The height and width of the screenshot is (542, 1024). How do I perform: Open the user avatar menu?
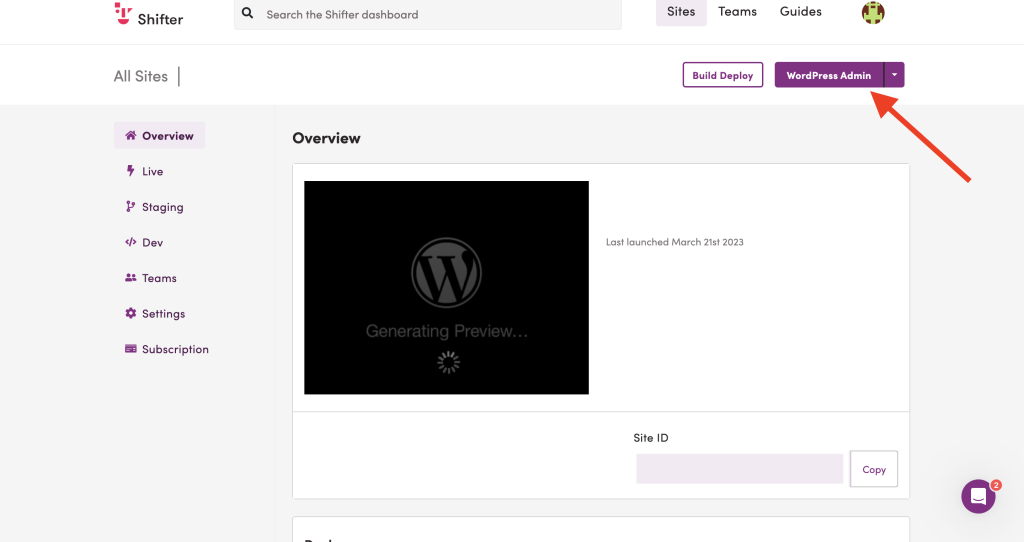click(873, 12)
